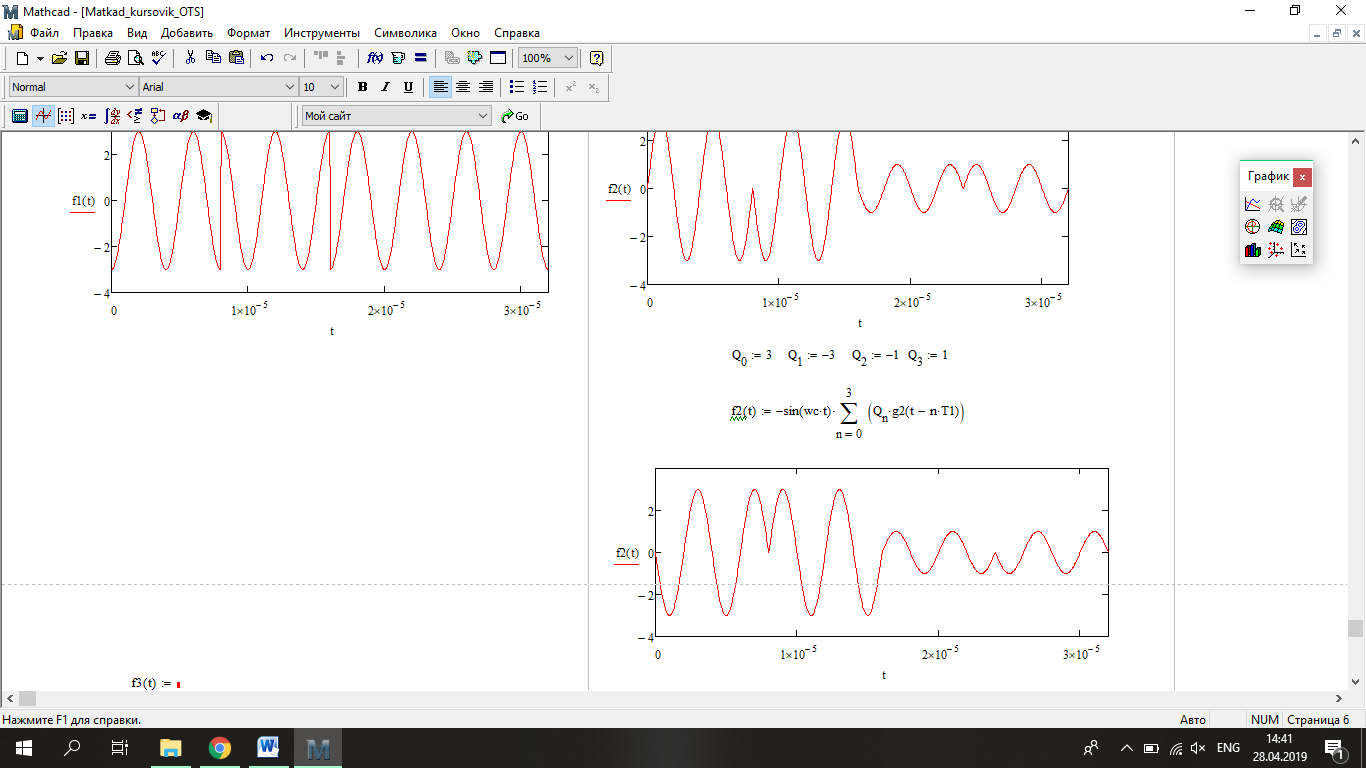Viewport: 1366px width, 768px height.
Task: Close the График palette
Action: [x=1301, y=177]
